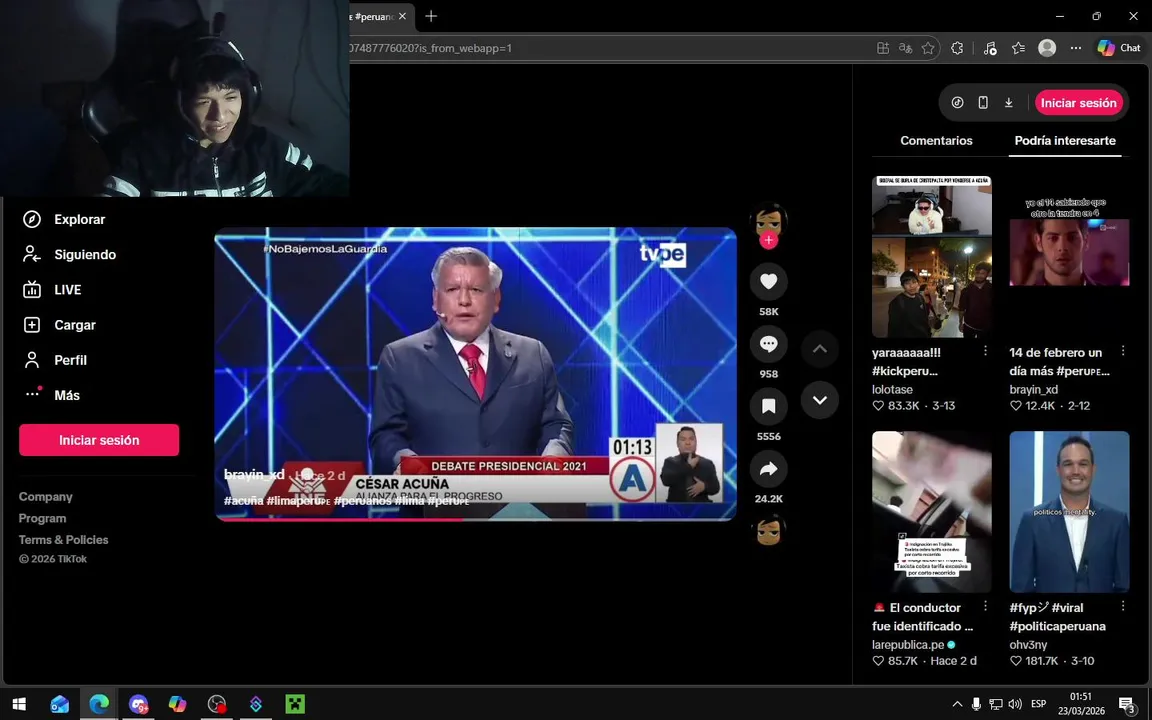Open the yaraaaaaa!!! #kickperu video thumbnail
Viewport: 1152px width, 720px height.
(x=932, y=256)
